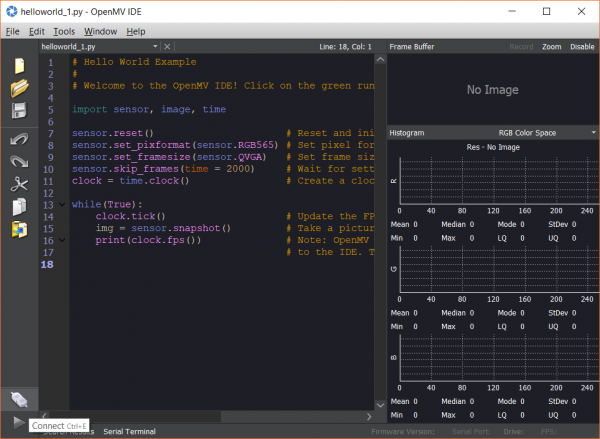Toggle Zoom in Frame Buffer header
The width and height of the screenshot is (600, 439).
coord(551,47)
